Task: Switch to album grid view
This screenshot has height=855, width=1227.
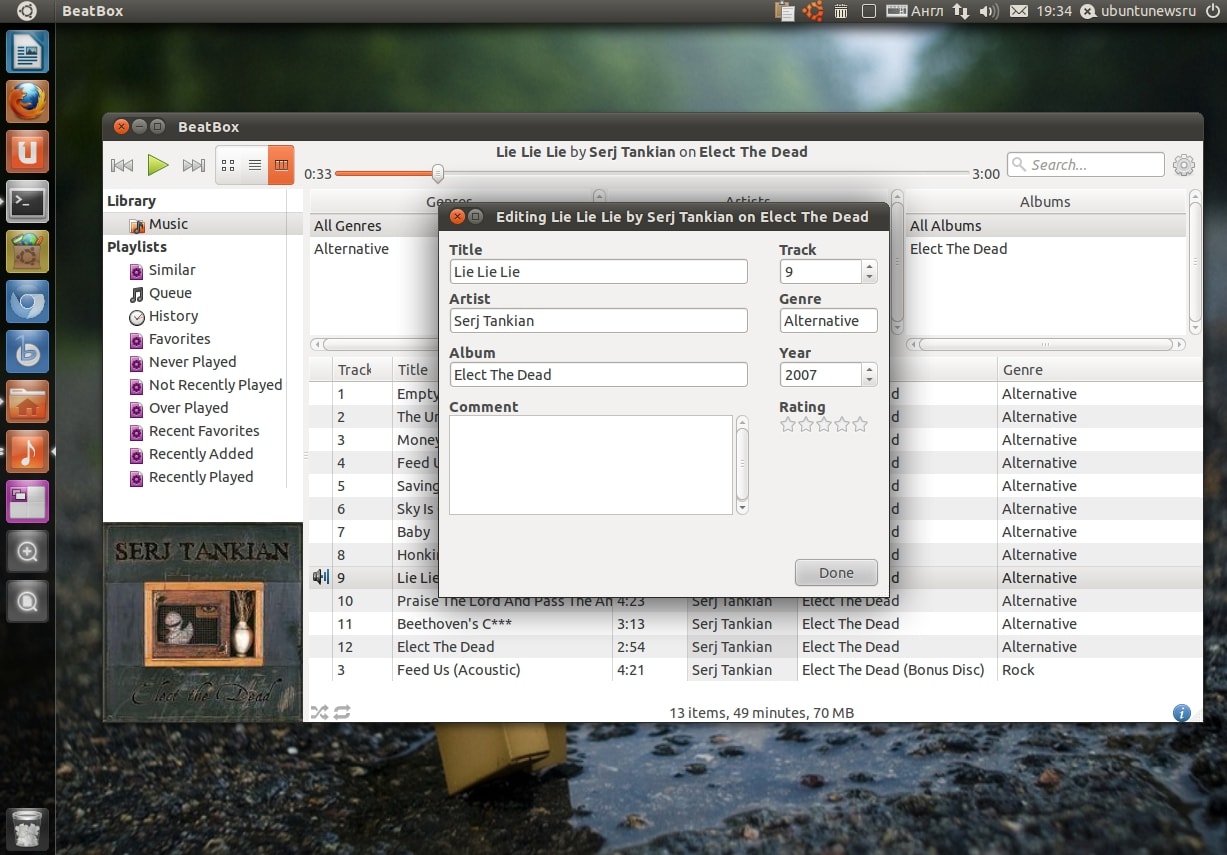Action: [x=228, y=165]
